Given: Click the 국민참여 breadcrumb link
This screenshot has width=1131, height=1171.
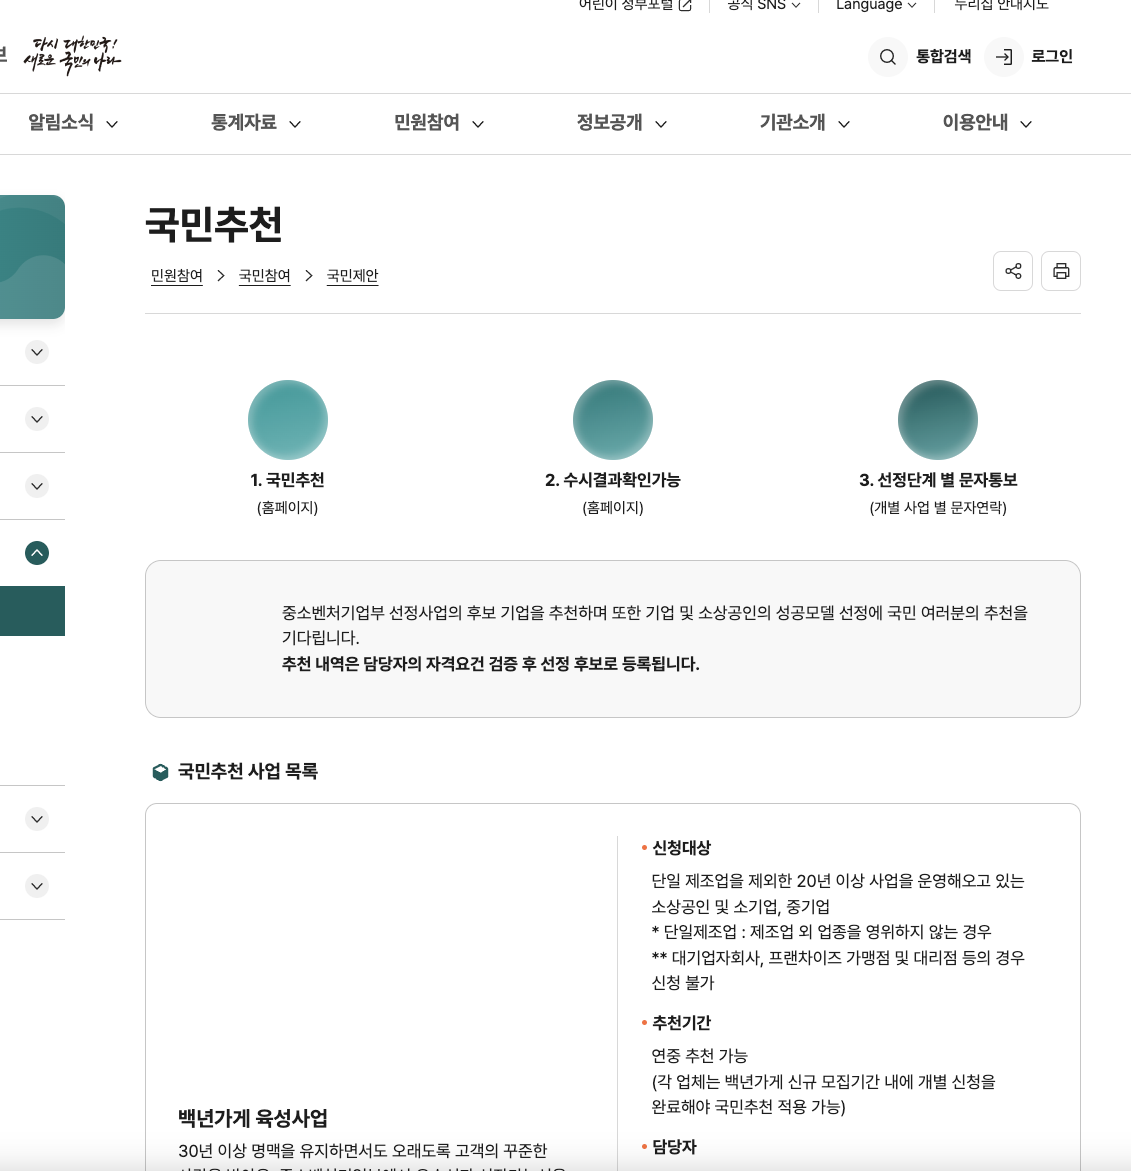Looking at the screenshot, I should (x=264, y=276).
